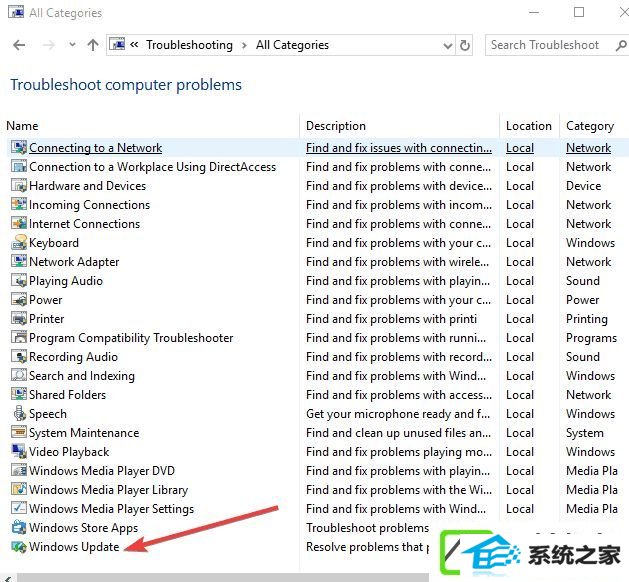Click the Speech microphone icon
The height and width of the screenshot is (582, 629).
[x=19, y=414]
